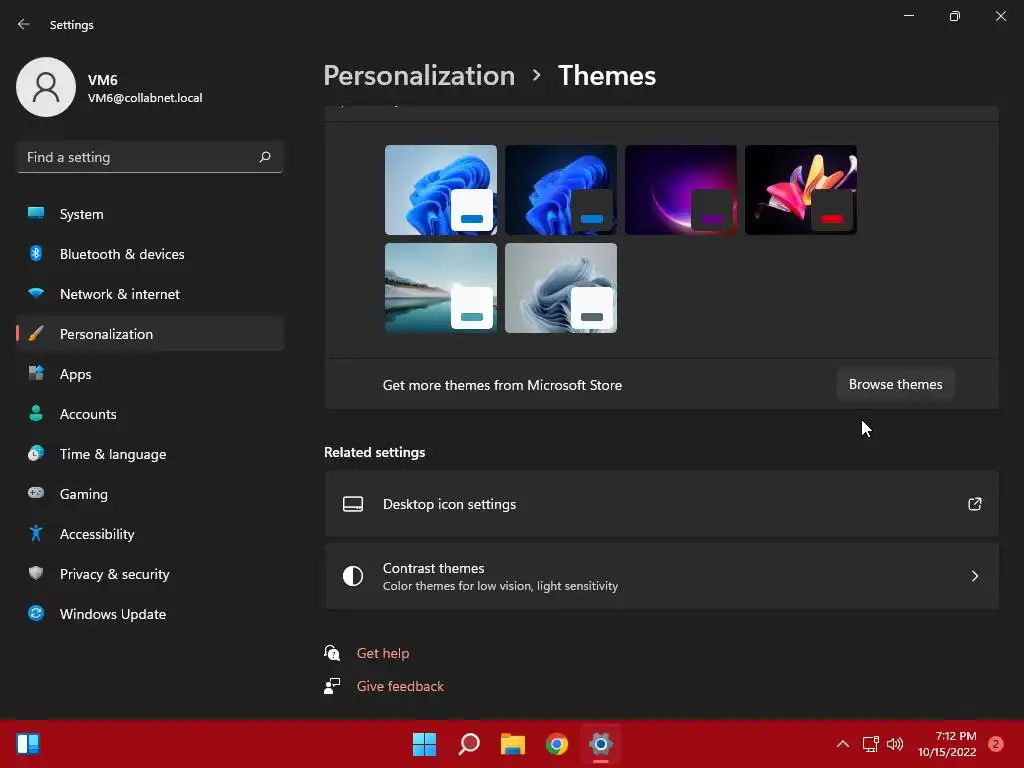The image size is (1024, 768).
Task: Click the Apps icon in sidebar
Action: click(x=36, y=374)
